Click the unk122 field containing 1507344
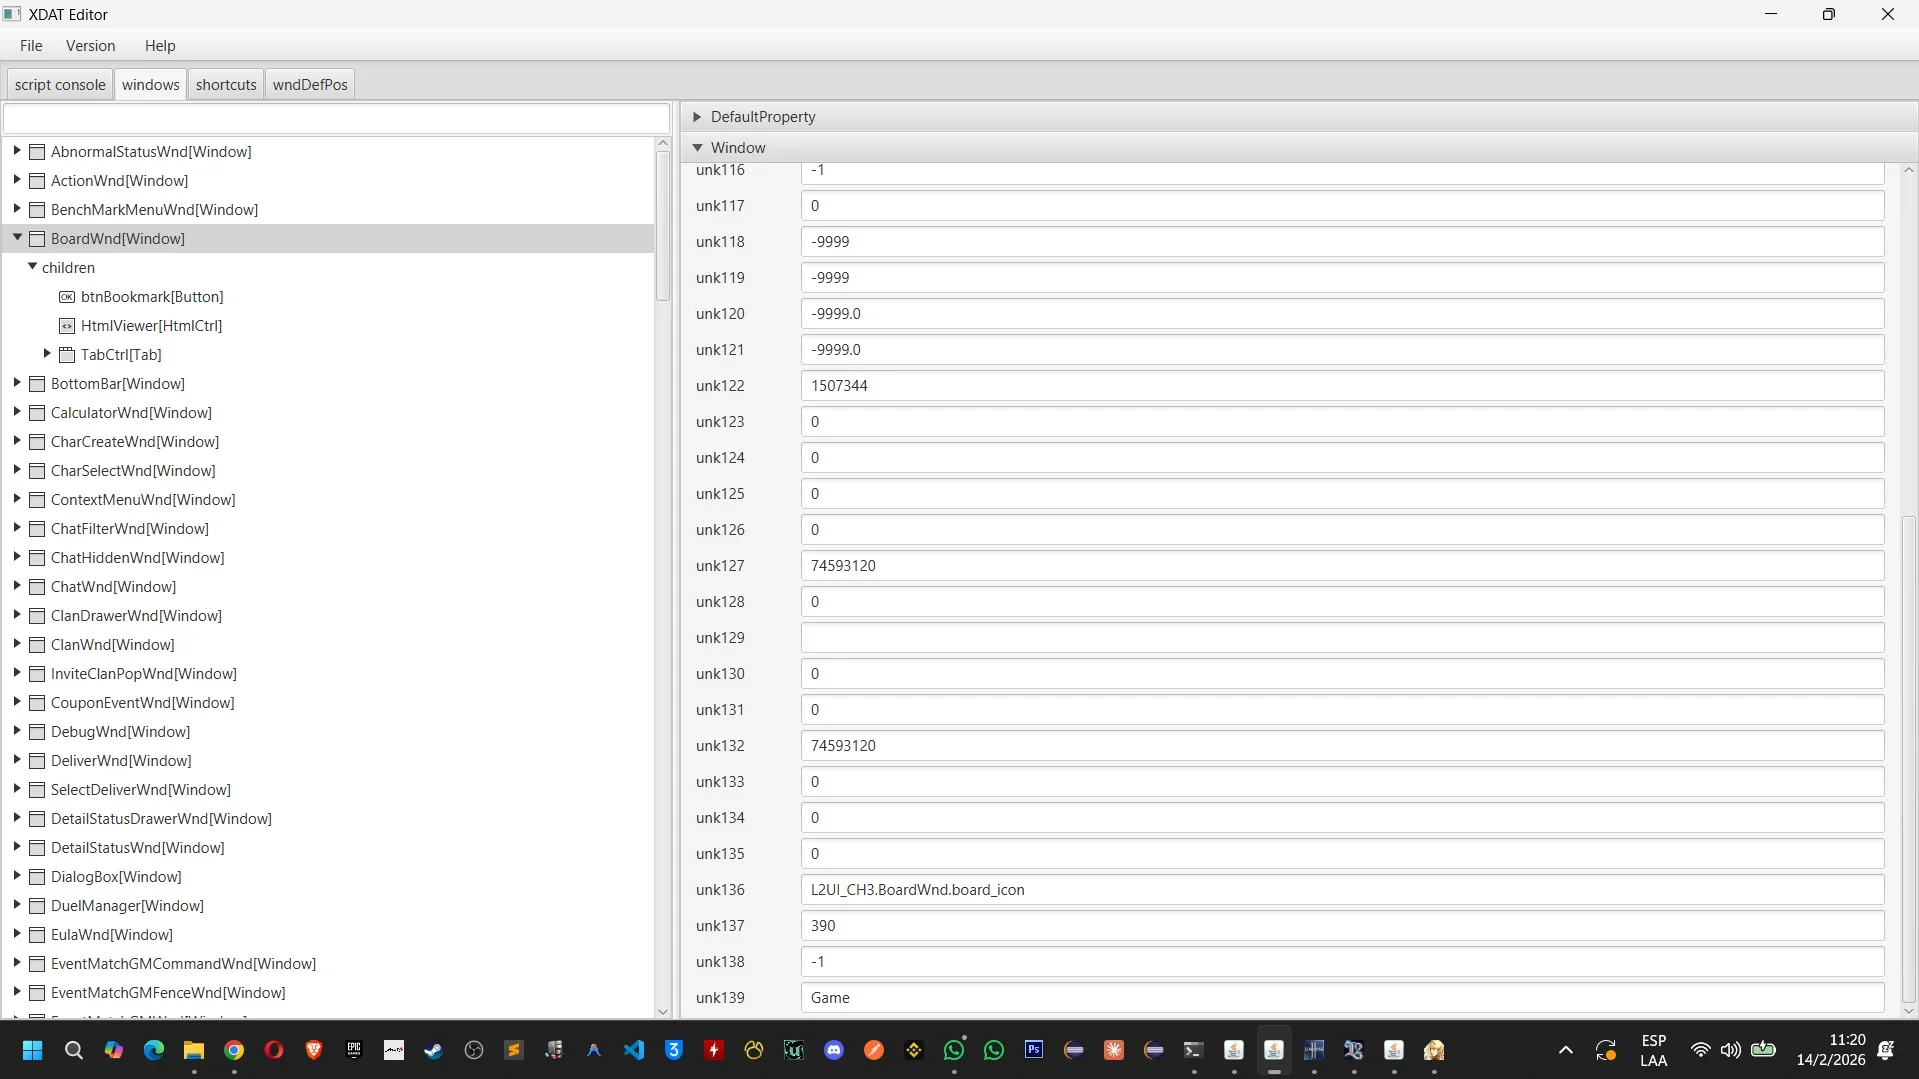This screenshot has width=1919, height=1079. 1342,386
